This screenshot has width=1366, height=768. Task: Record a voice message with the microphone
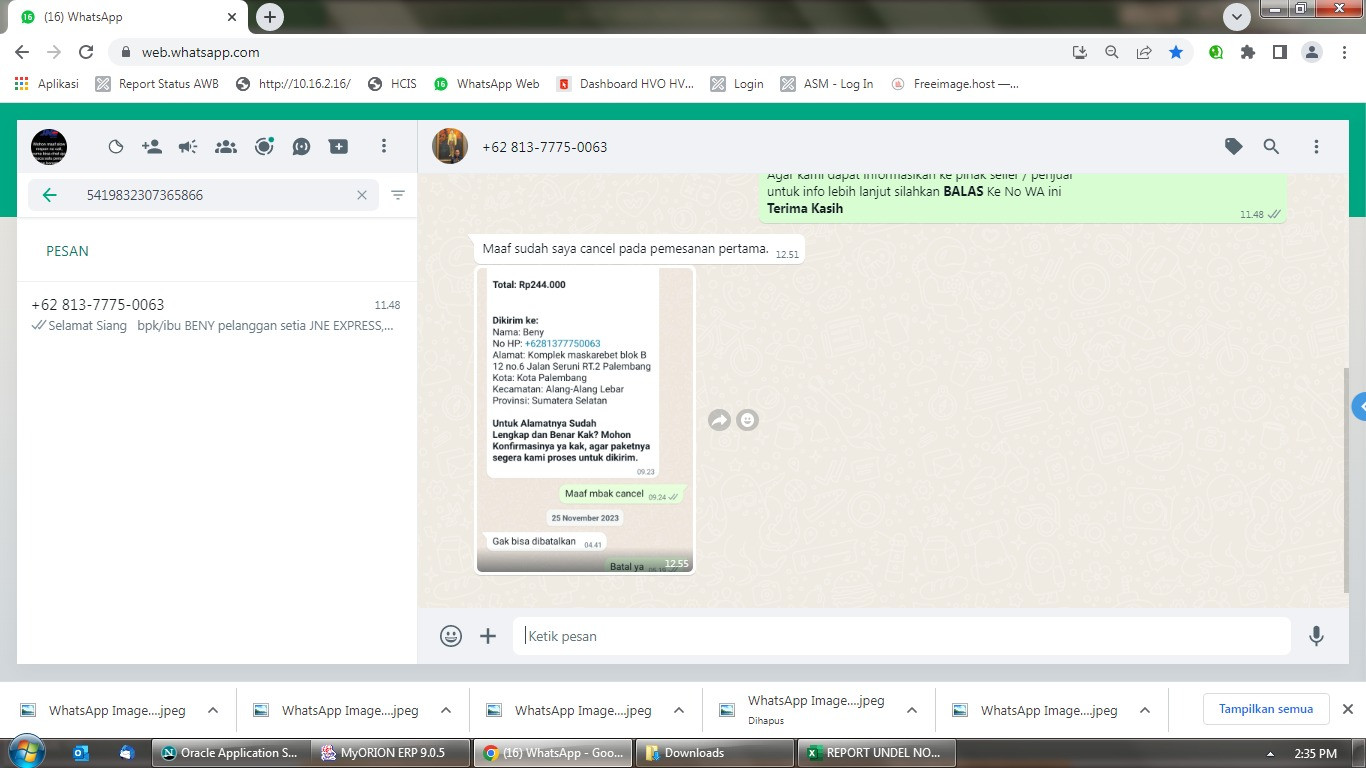(x=1316, y=636)
